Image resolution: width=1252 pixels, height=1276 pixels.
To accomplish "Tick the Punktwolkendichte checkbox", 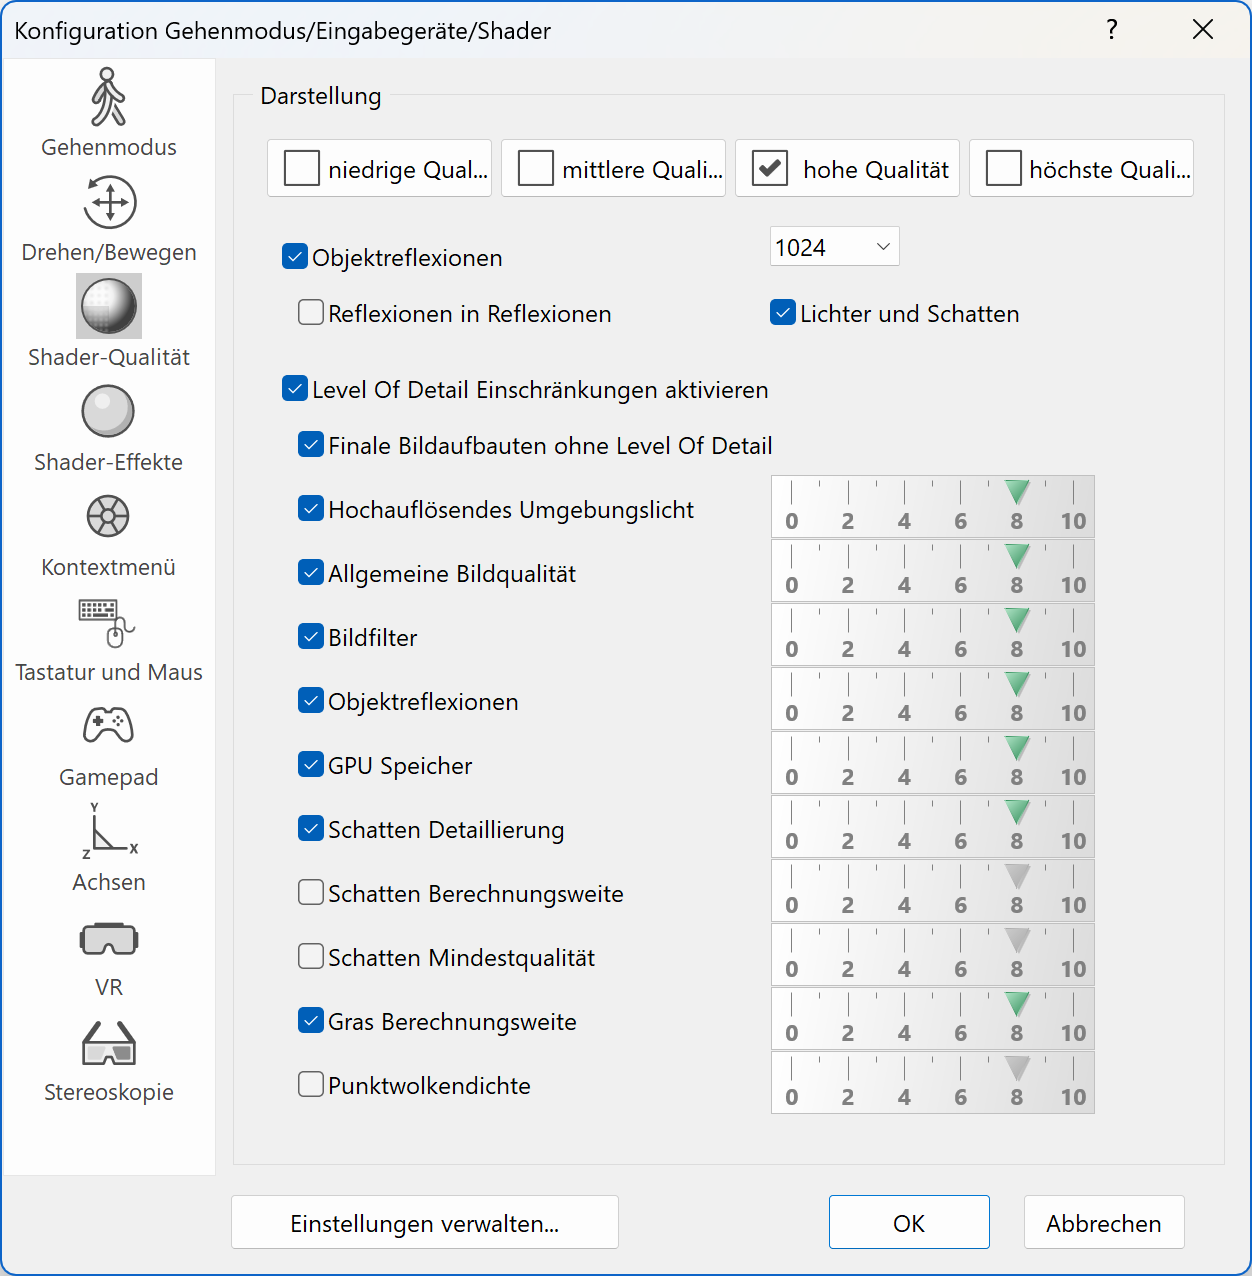I will click(x=311, y=1084).
